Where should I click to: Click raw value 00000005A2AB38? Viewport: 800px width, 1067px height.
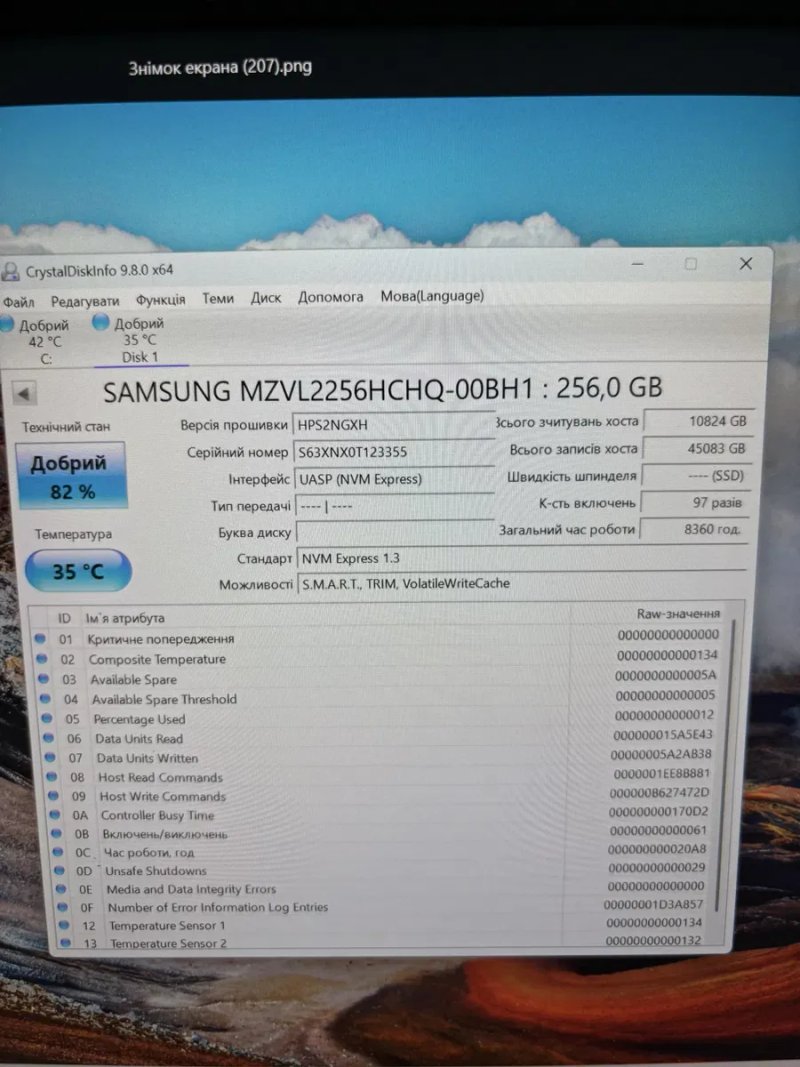[x=661, y=754]
